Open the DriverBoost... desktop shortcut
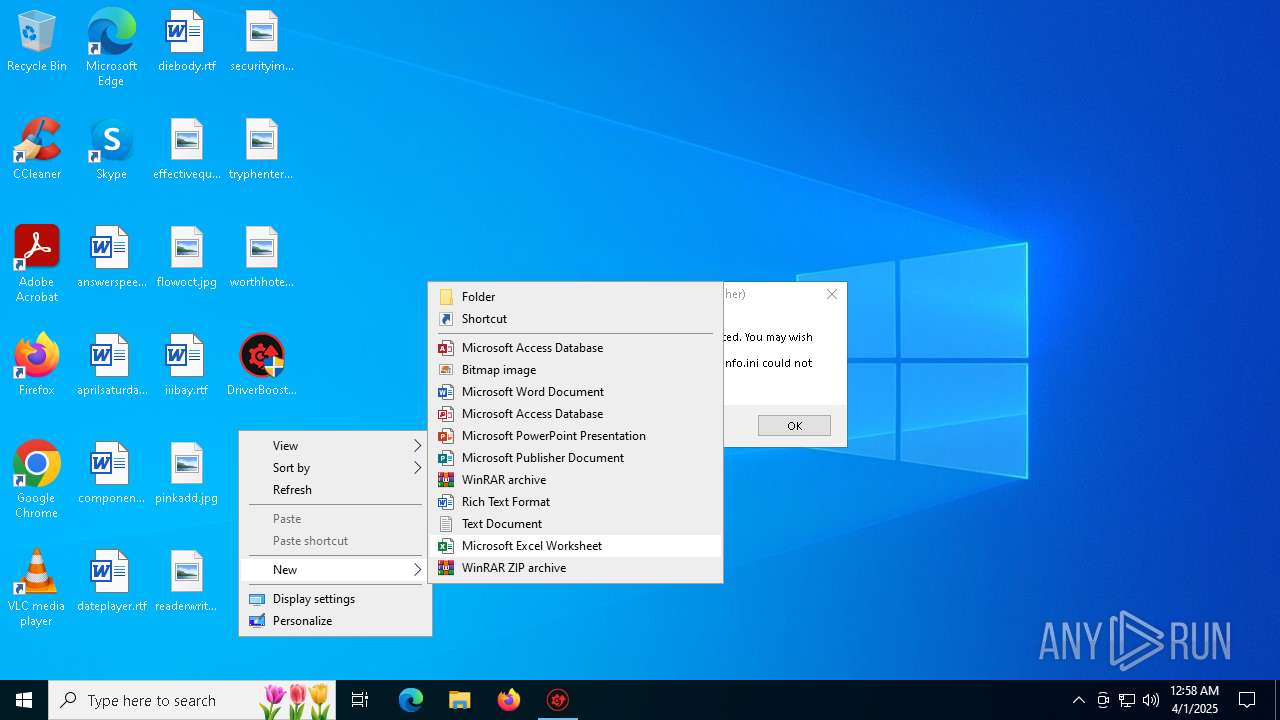 262,366
